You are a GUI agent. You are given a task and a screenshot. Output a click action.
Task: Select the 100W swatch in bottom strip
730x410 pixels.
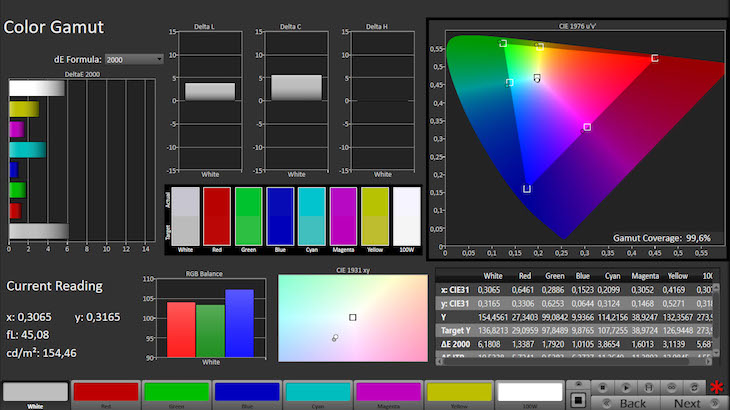[530, 392]
